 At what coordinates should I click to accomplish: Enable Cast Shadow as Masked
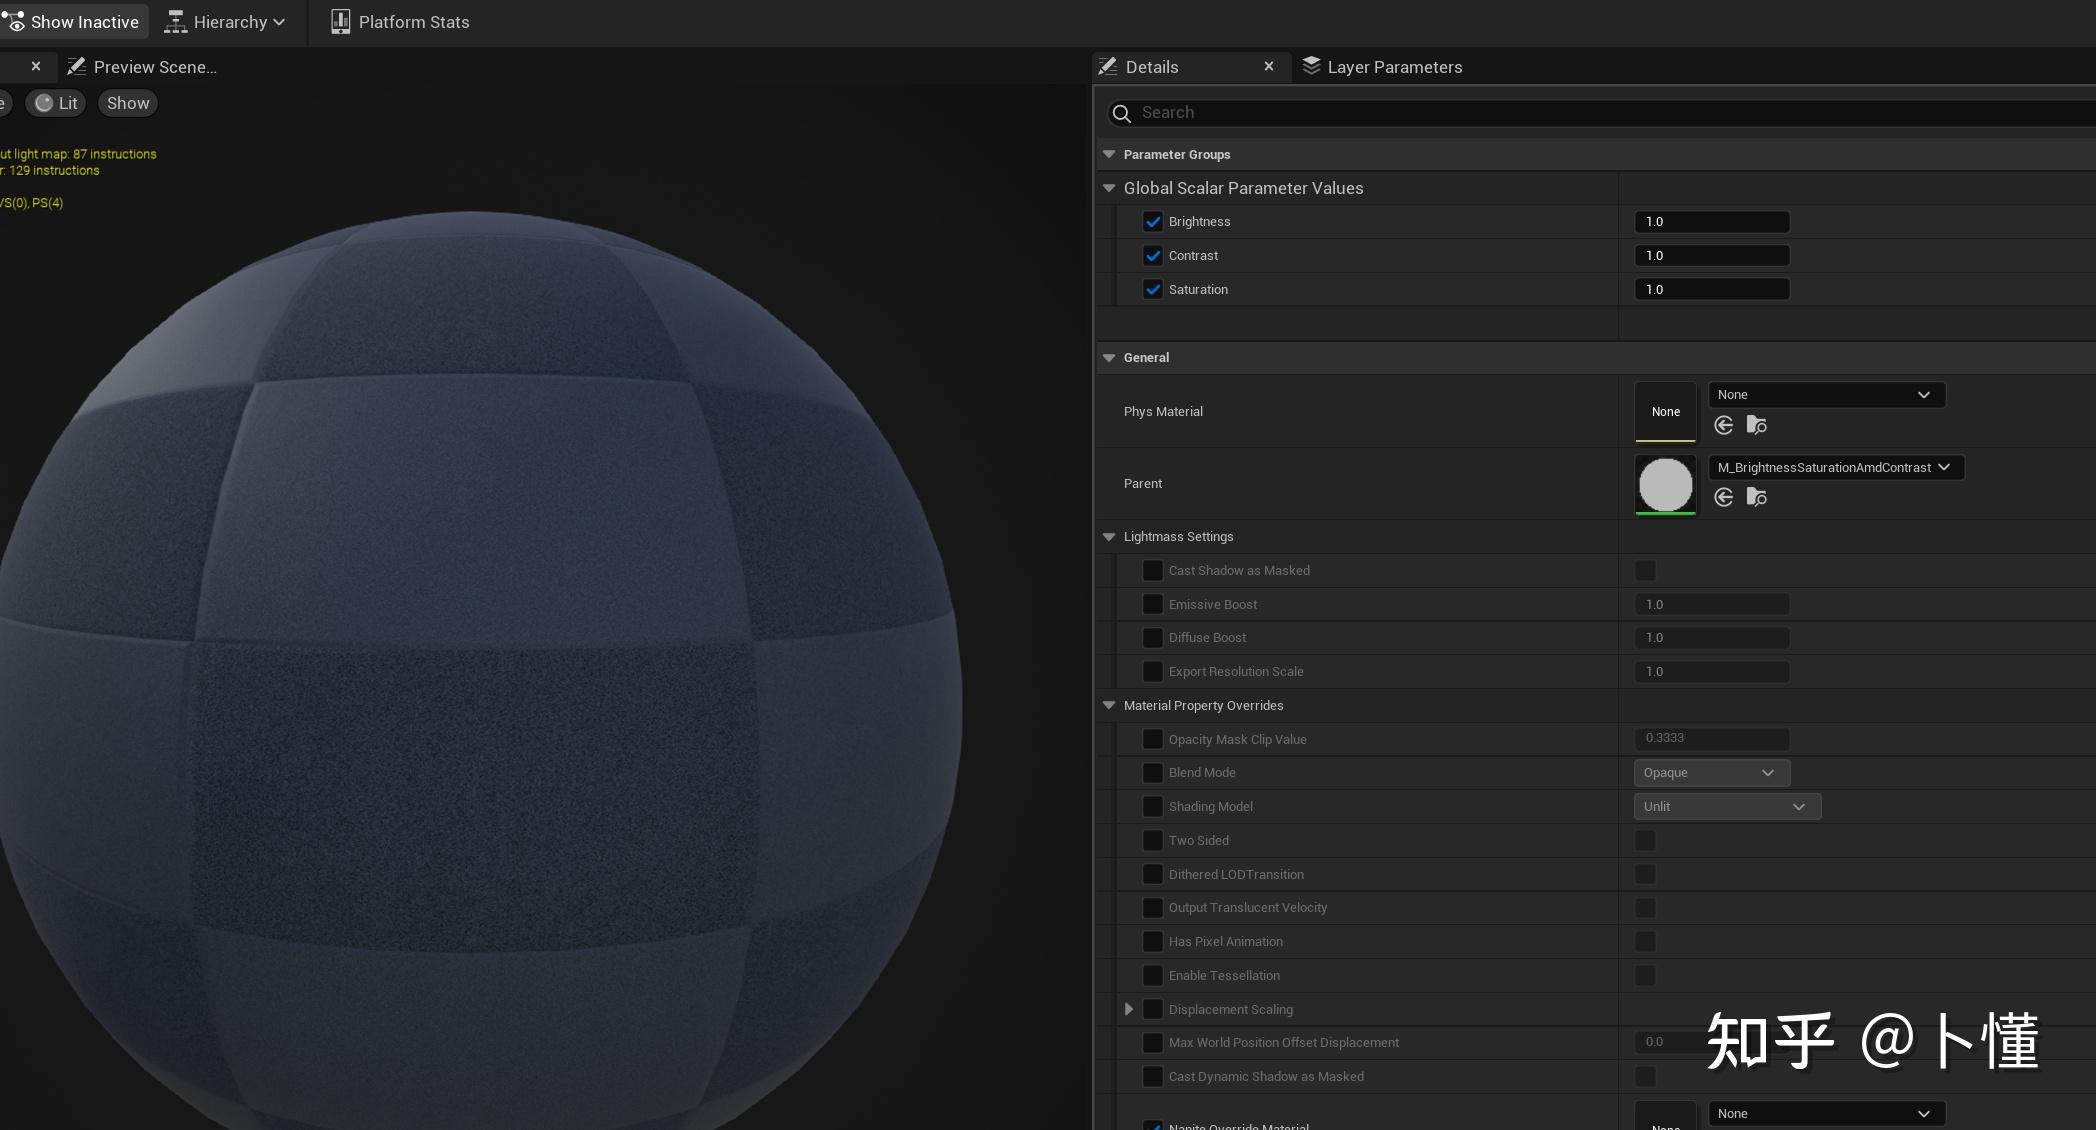pos(1152,570)
